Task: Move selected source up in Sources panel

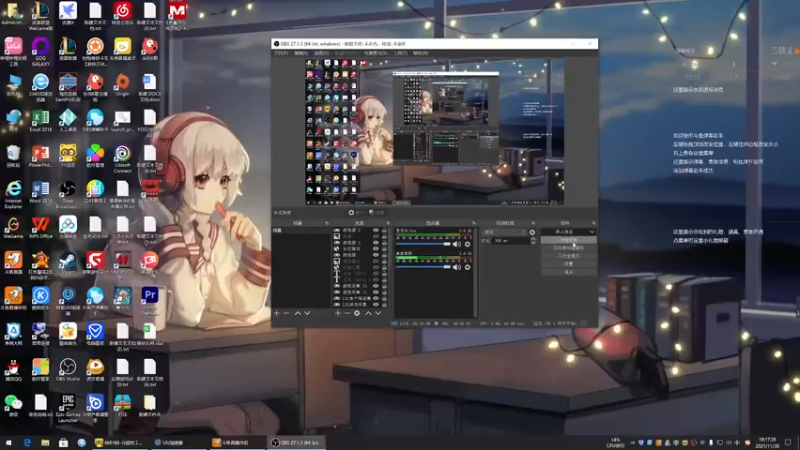Action: point(368,313)
